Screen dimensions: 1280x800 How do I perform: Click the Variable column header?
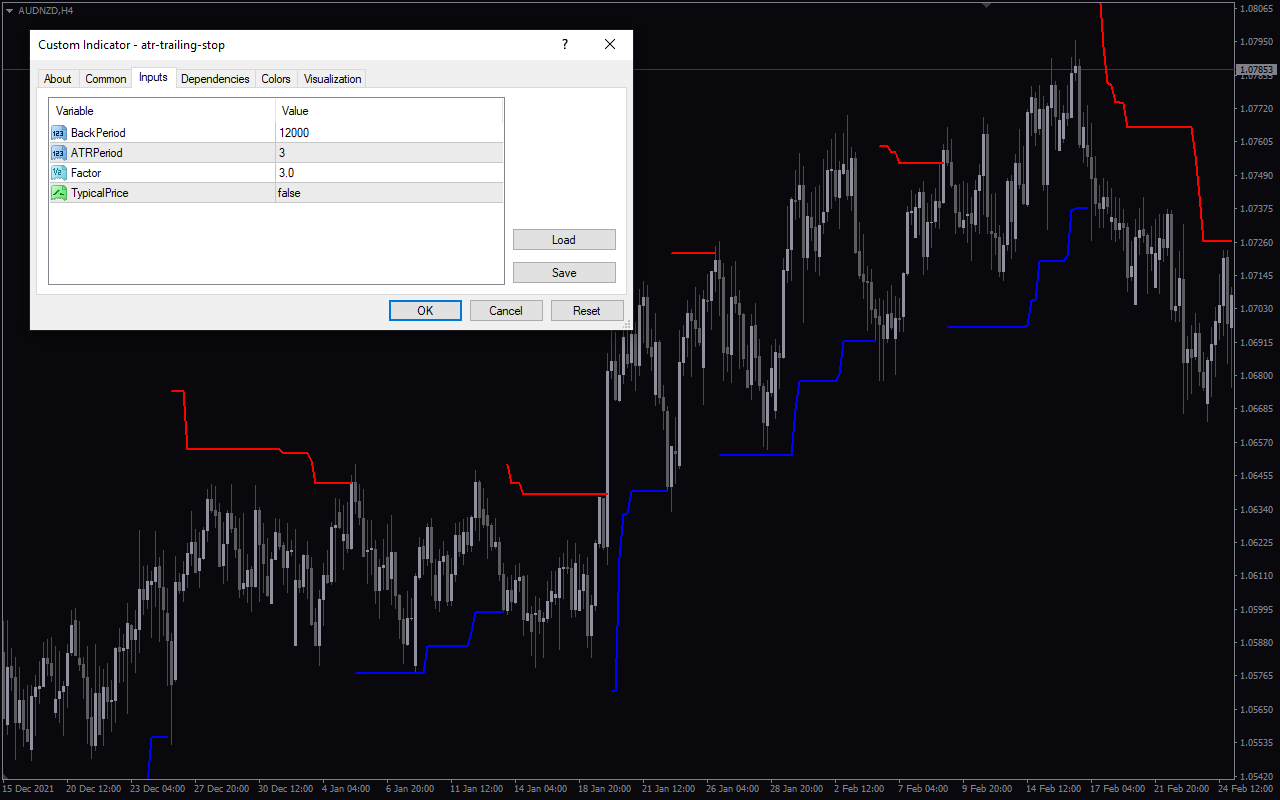tap(163, 111)
